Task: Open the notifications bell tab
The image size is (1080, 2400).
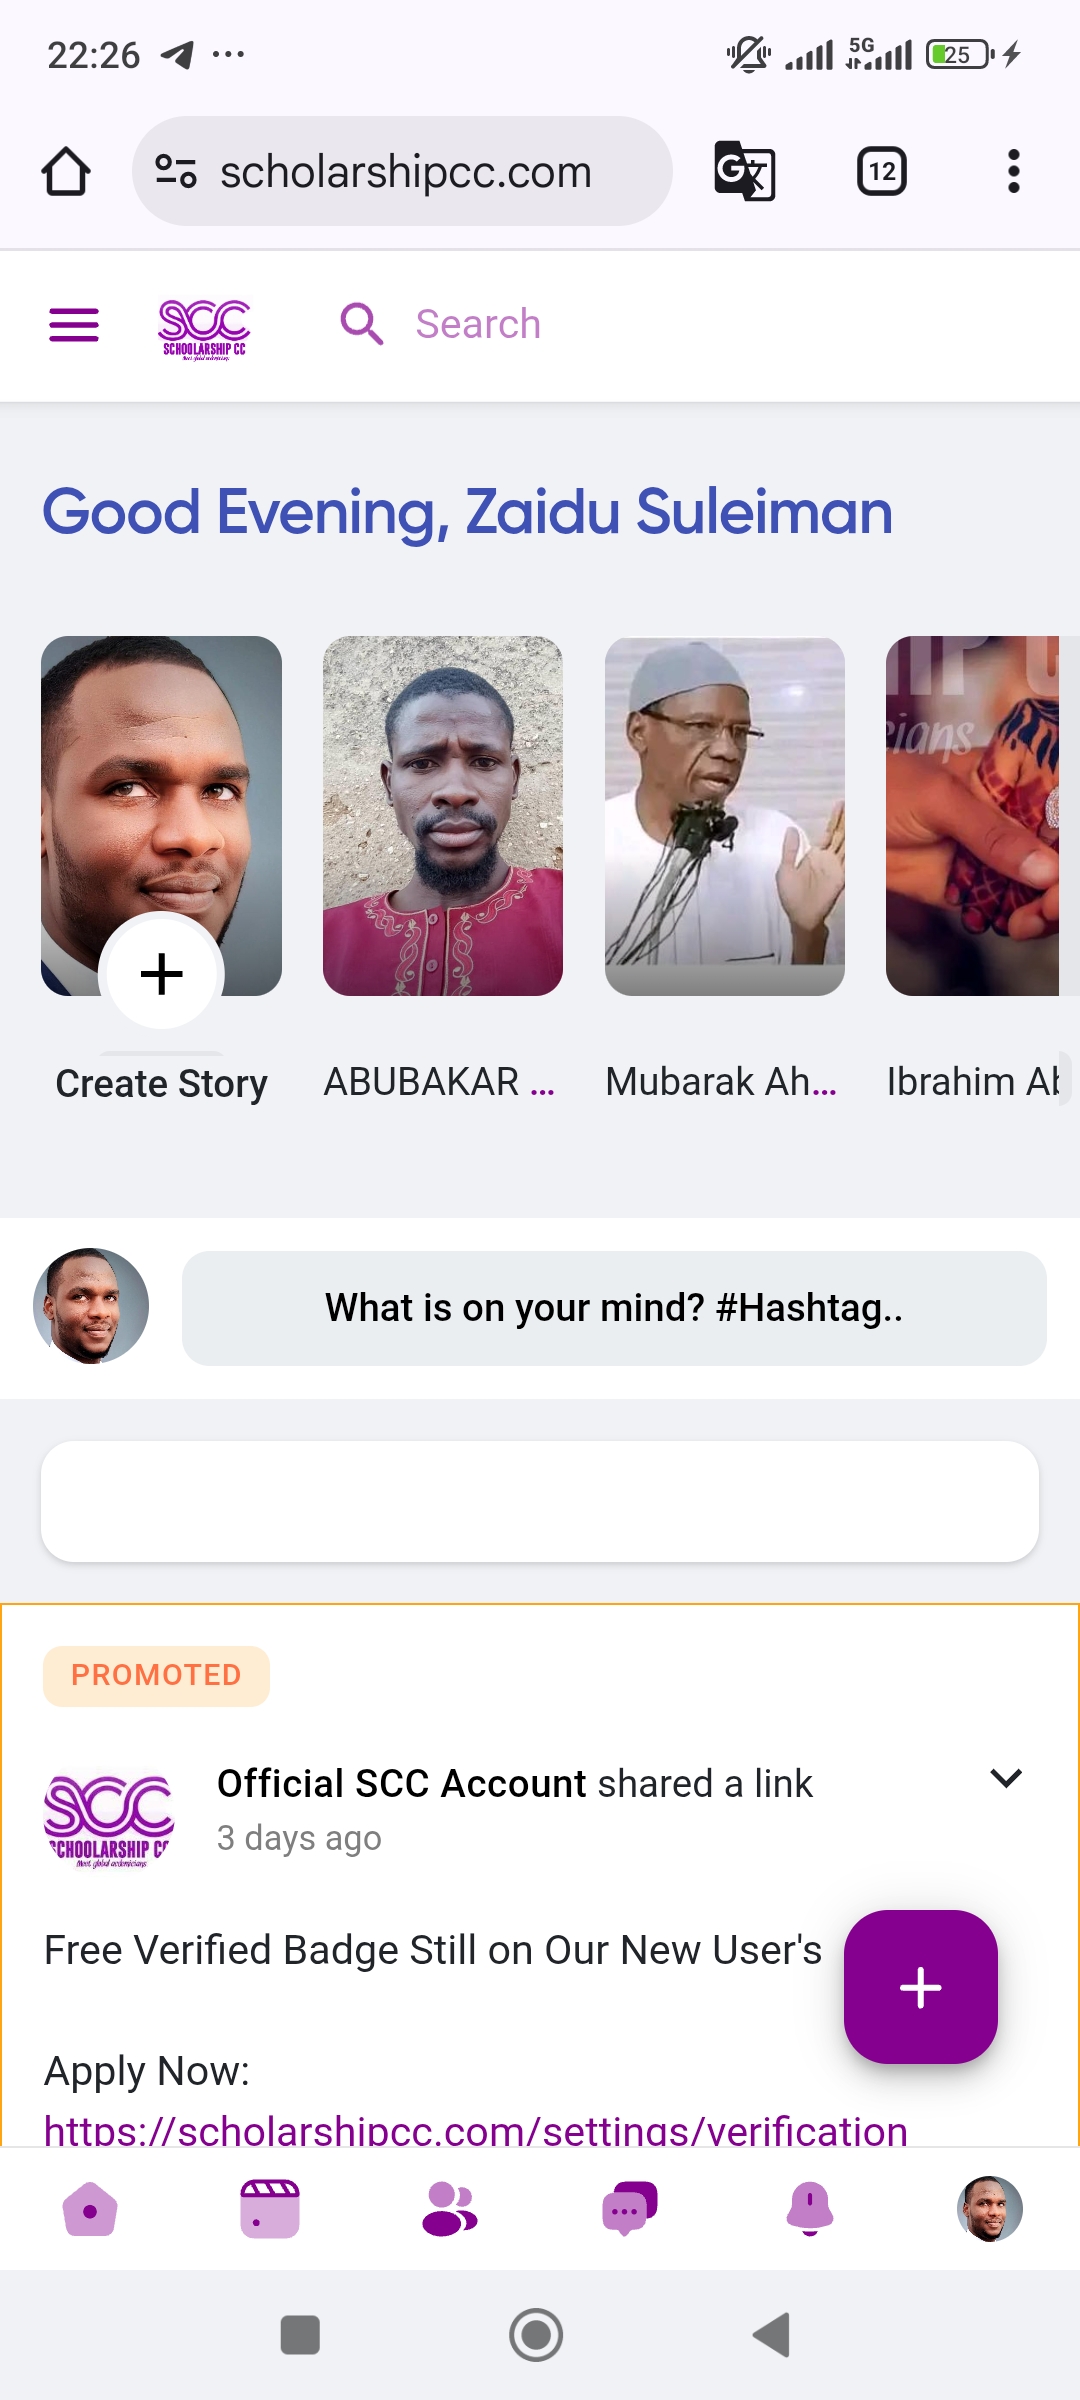Action: (810, 2208)
